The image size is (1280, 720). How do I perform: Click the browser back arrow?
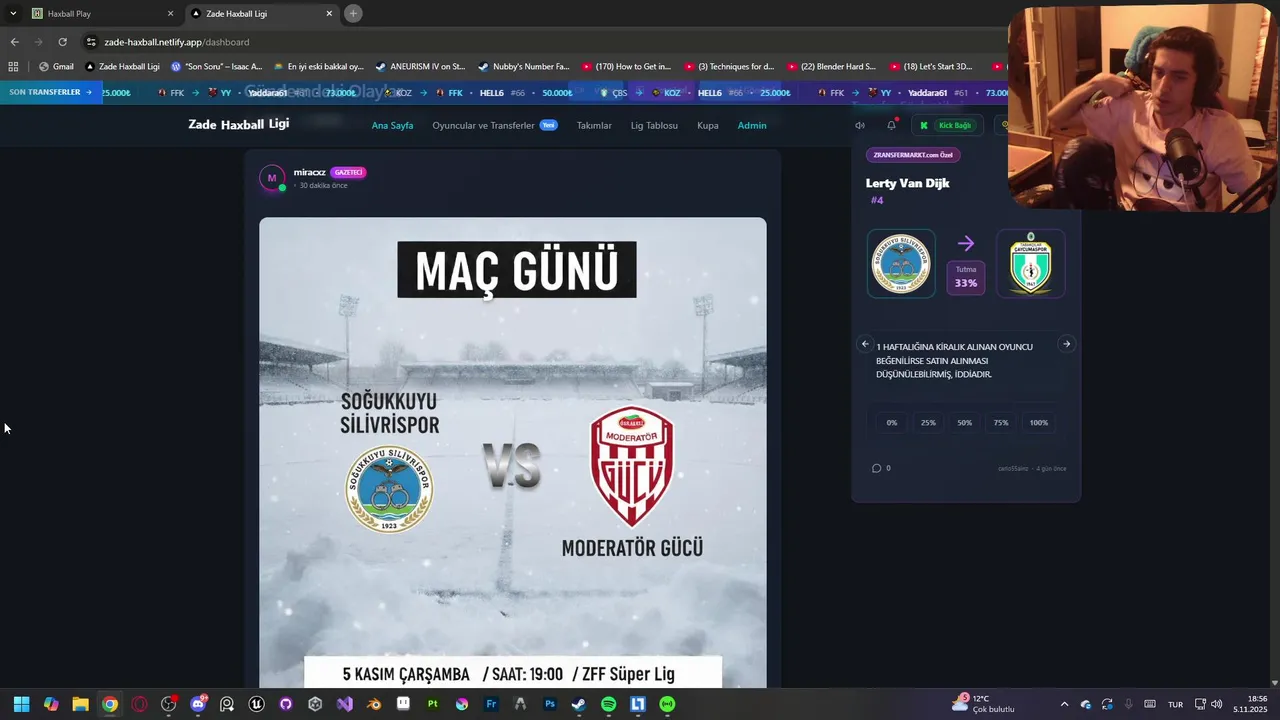tap(14, 42)
